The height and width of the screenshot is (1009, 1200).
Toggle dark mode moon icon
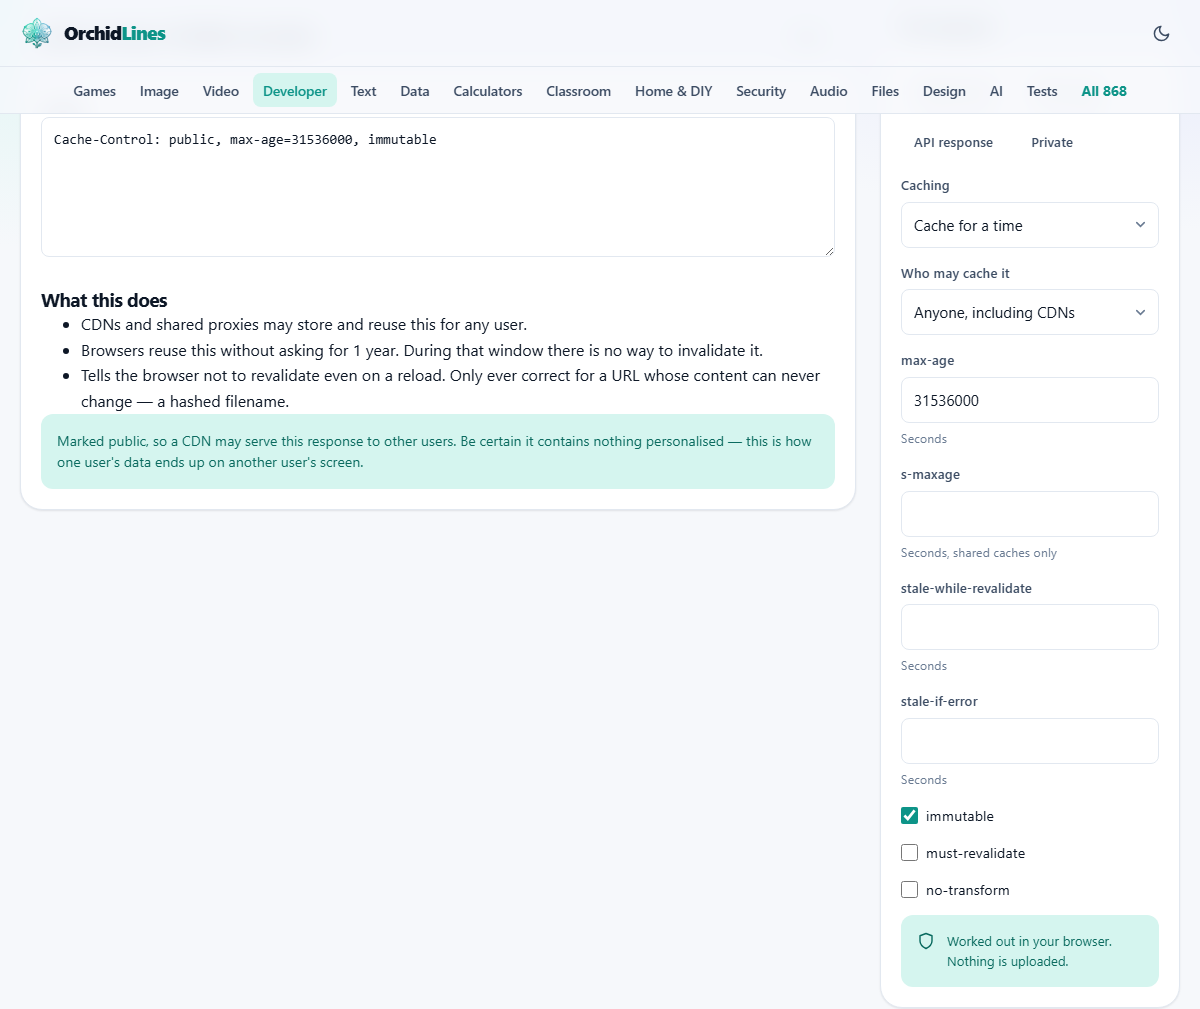coord(1161,33)
